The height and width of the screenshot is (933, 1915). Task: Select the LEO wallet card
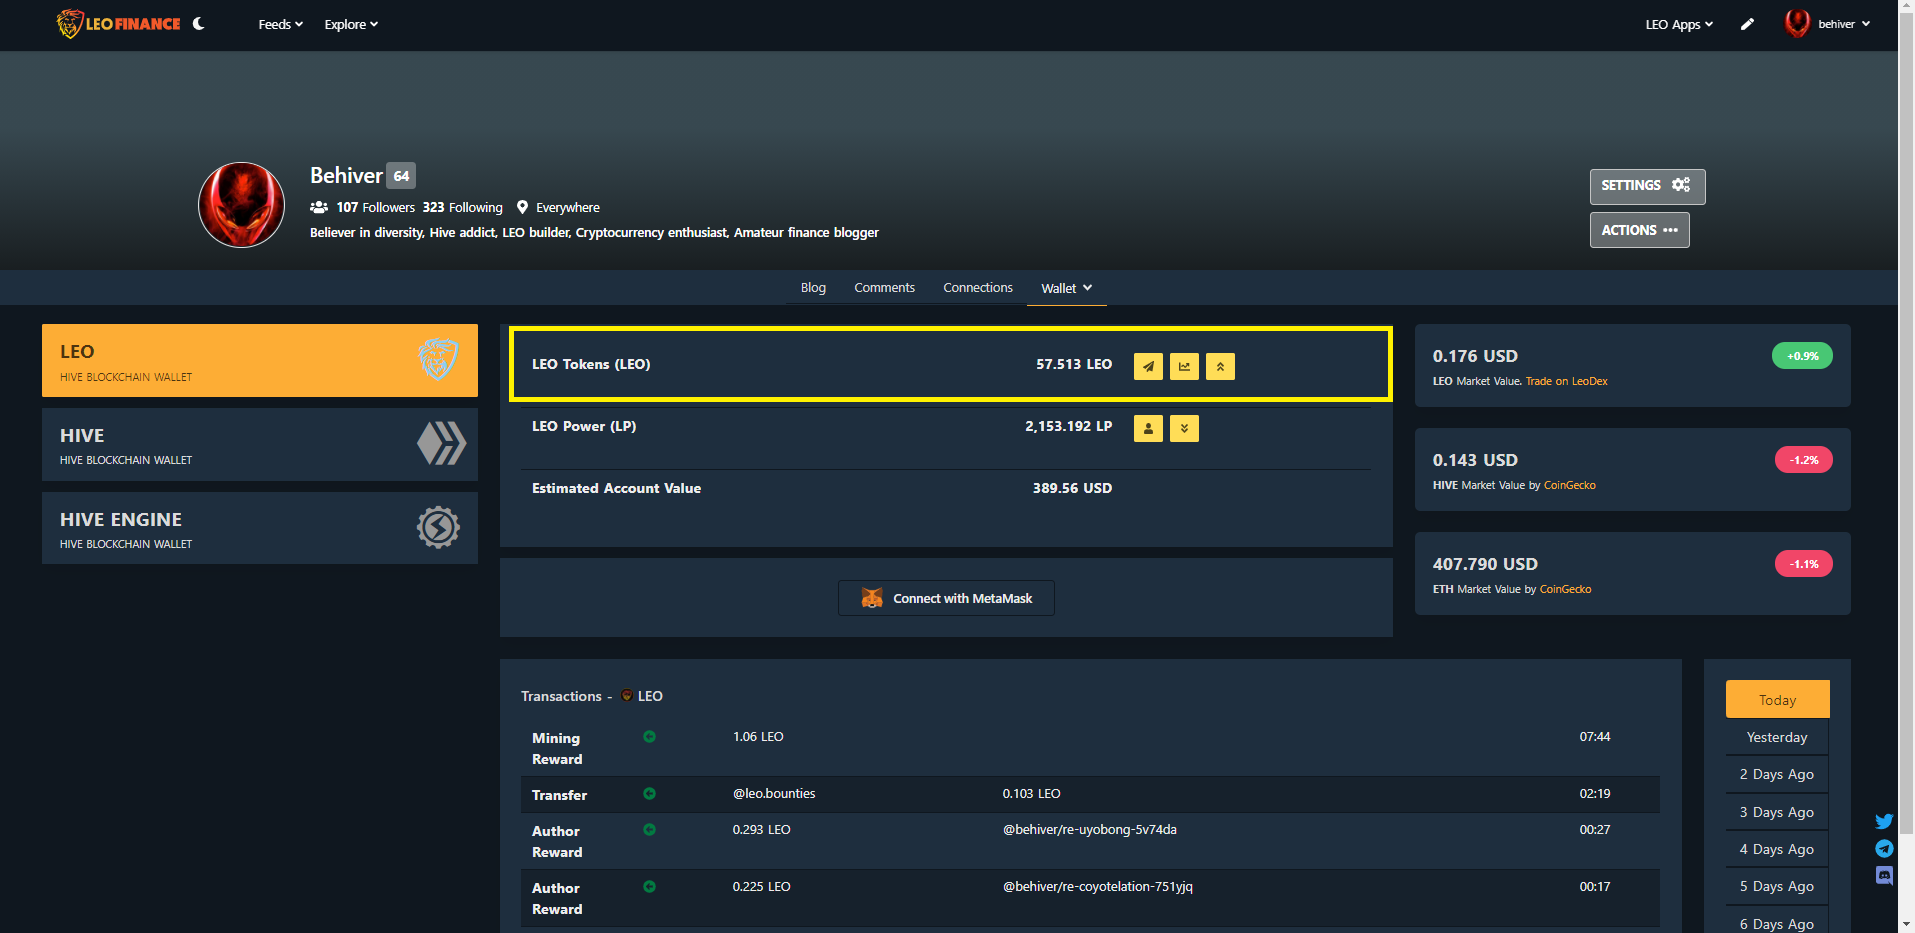coord(260,361)
